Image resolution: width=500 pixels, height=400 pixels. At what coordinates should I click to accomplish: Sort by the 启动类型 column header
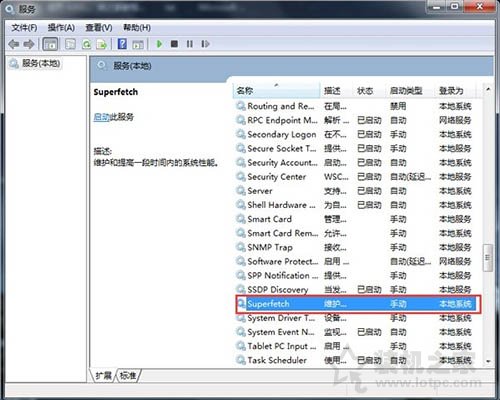pyautogui.click(x=410, y=91)
